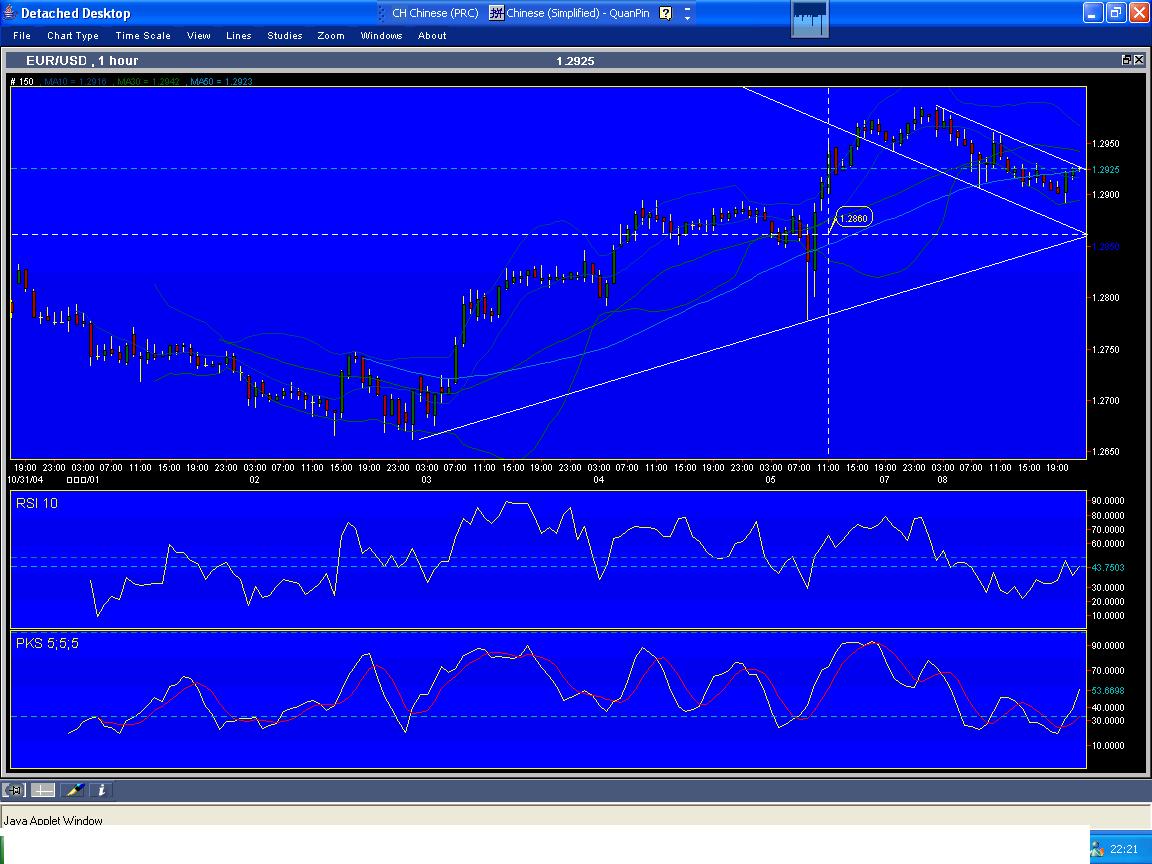Restore the EUR/USD chart inner window

tap(1126, 60)
